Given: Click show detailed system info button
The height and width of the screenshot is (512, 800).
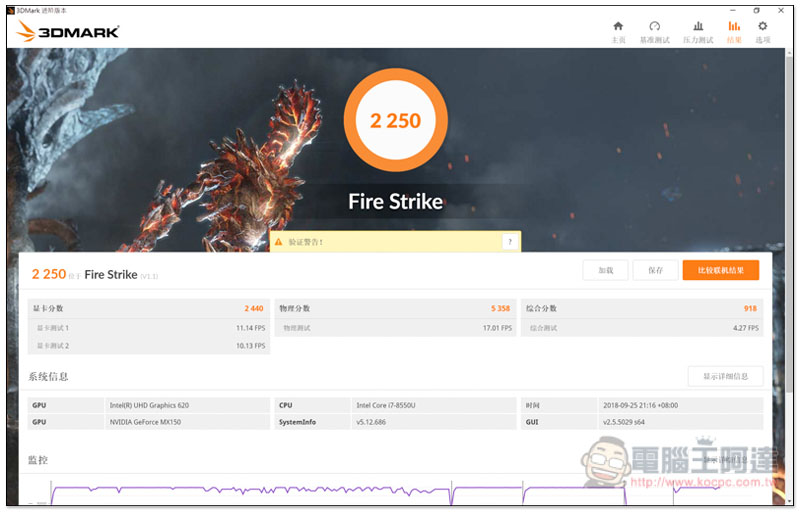Looking at the screenshot, I should pyautogui.click(x=725, y=376).
